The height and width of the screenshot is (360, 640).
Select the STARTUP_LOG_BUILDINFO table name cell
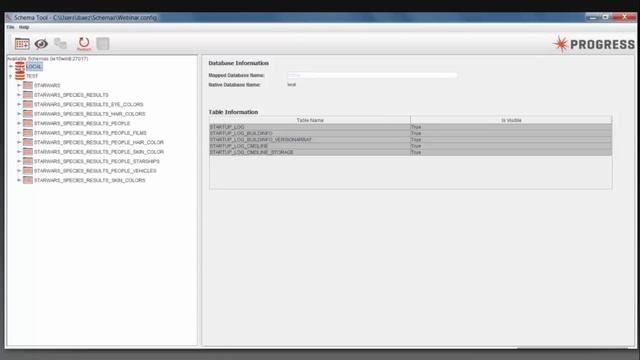[x=310, y=133]
